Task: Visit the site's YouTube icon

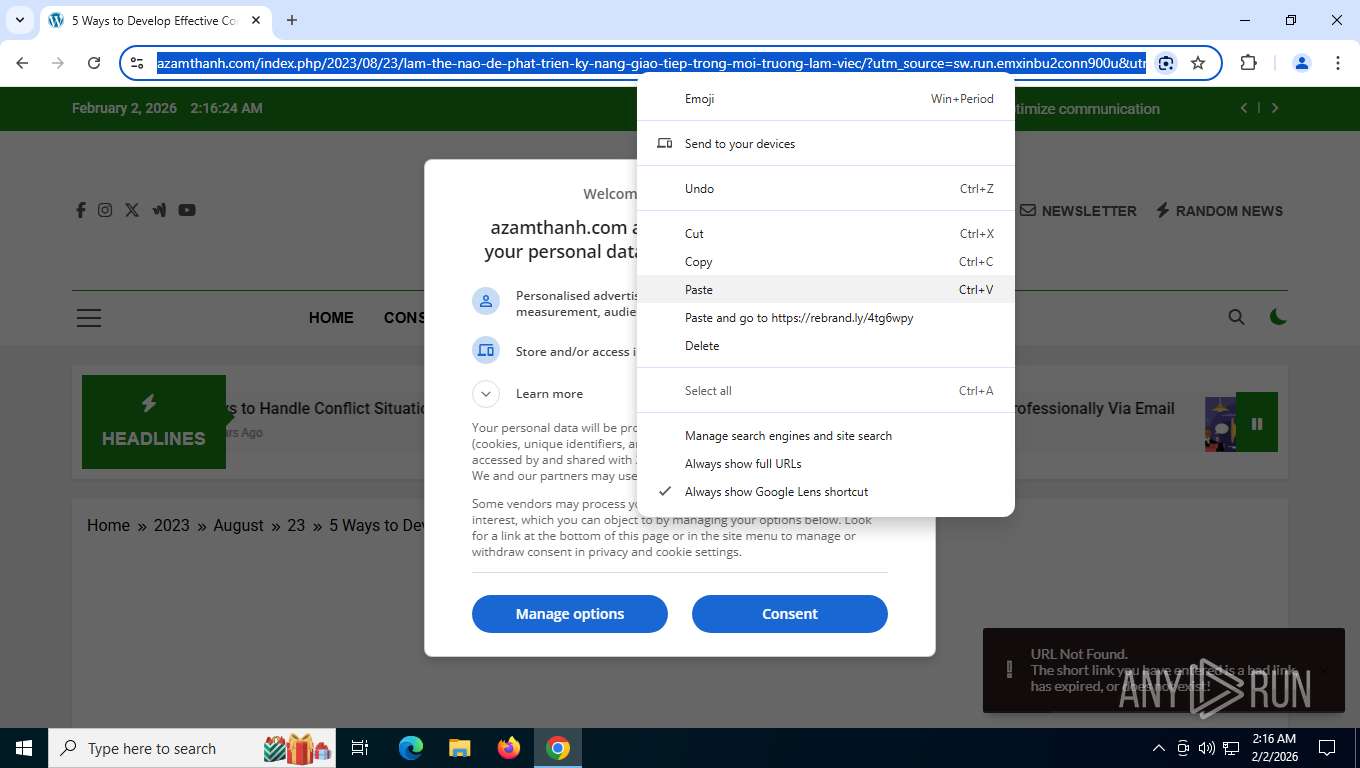Action: 187,210
